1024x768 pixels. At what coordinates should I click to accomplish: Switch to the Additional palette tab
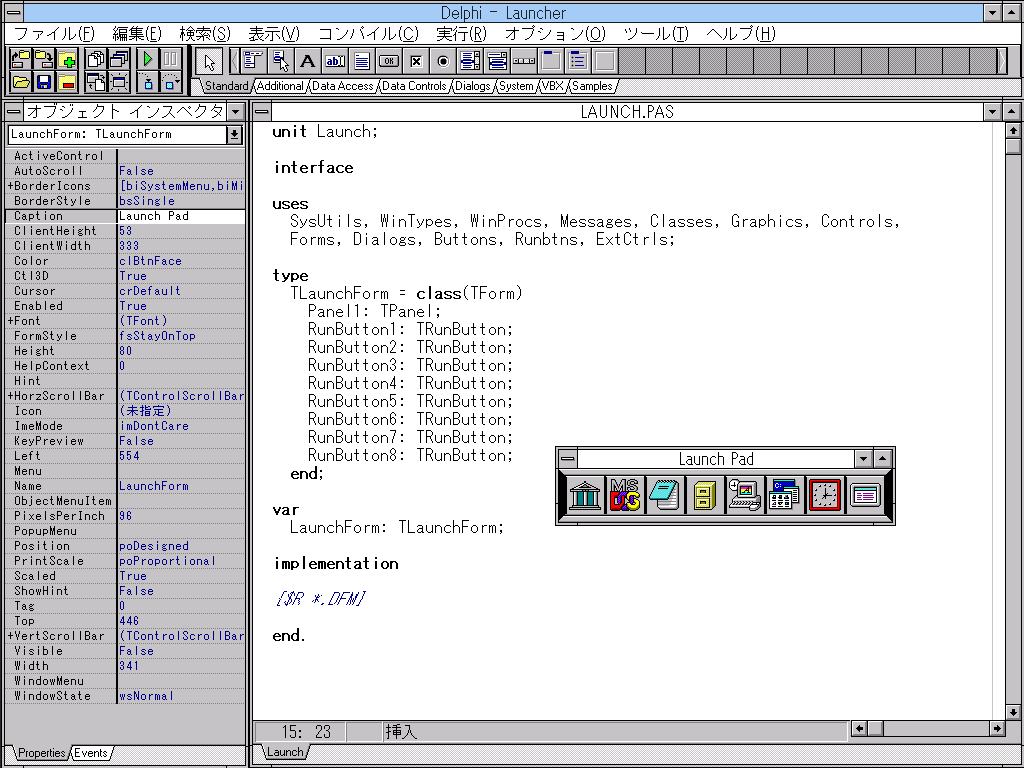[280, 86]
